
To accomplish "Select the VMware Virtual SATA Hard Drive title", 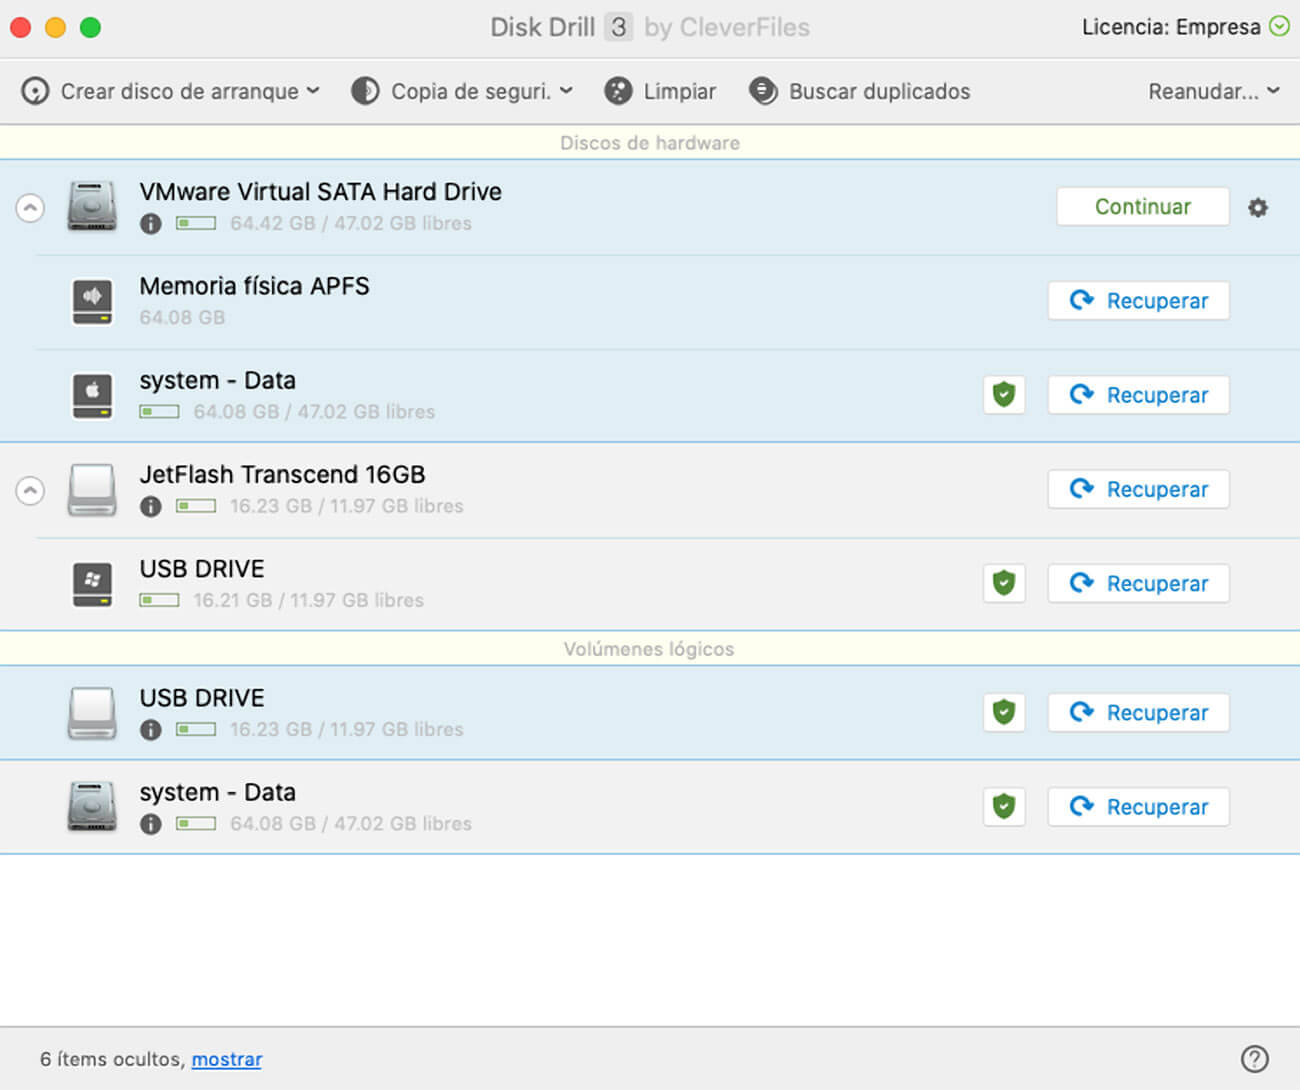I will 320,191.
